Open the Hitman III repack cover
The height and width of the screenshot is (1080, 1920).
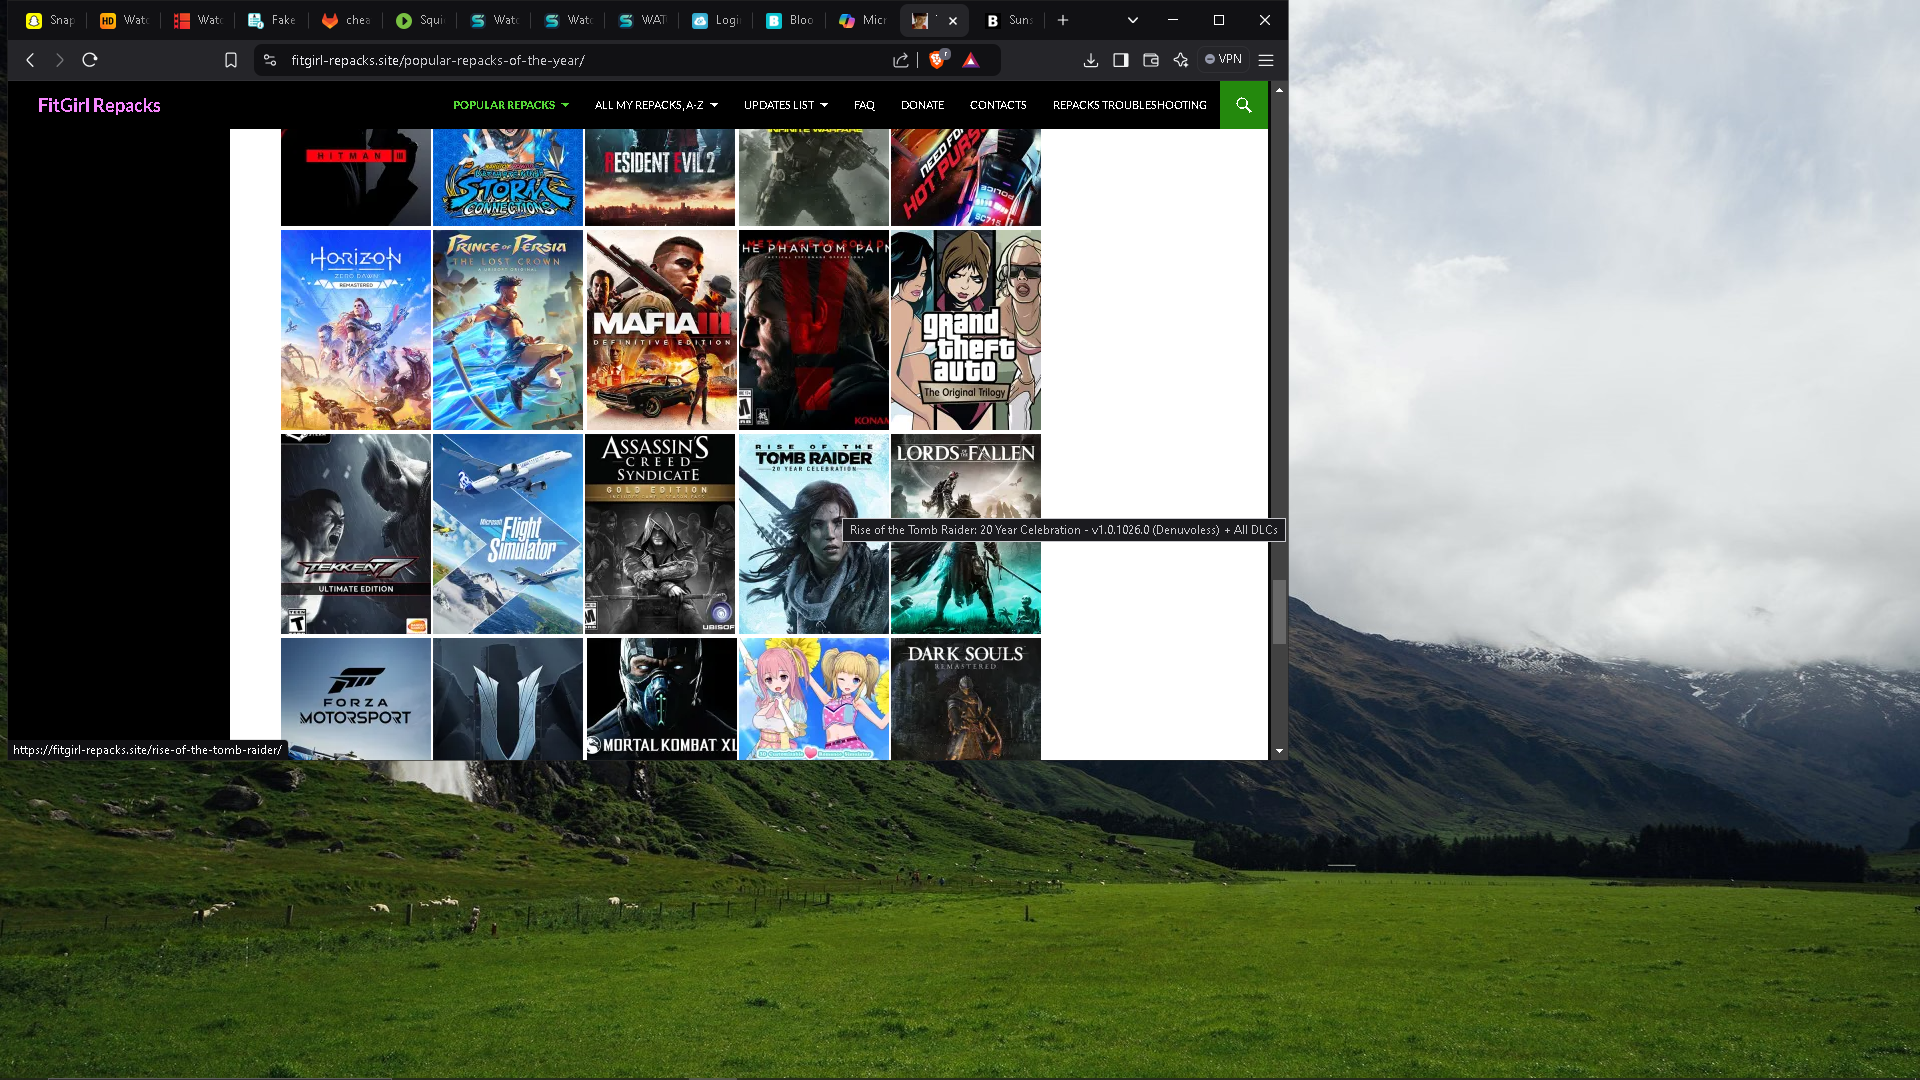coord(356,177)
